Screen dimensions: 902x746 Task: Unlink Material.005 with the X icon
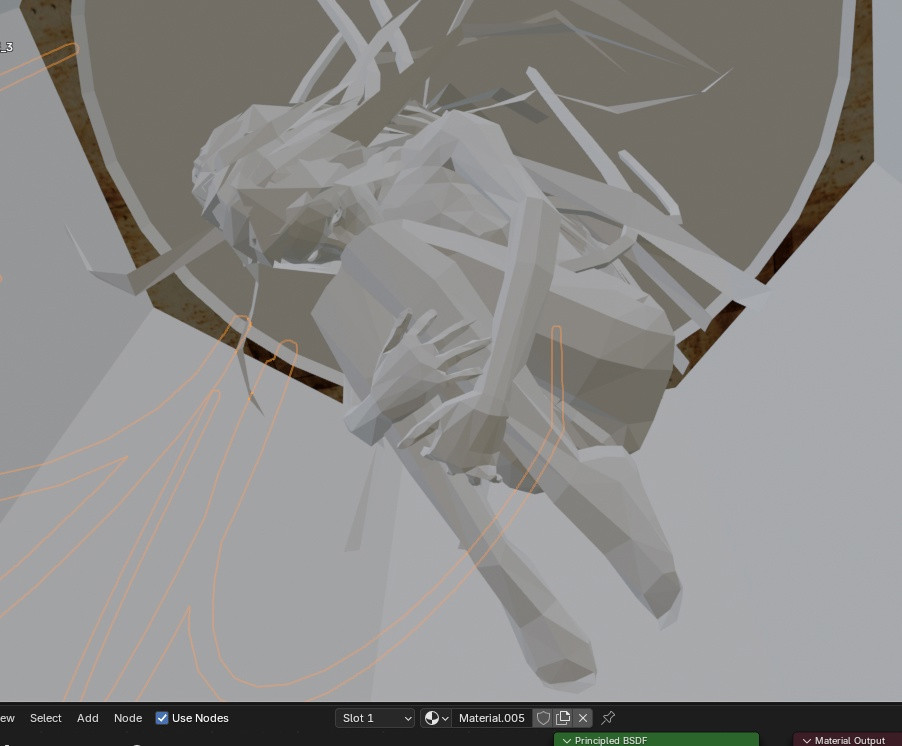tap(583, 718)
